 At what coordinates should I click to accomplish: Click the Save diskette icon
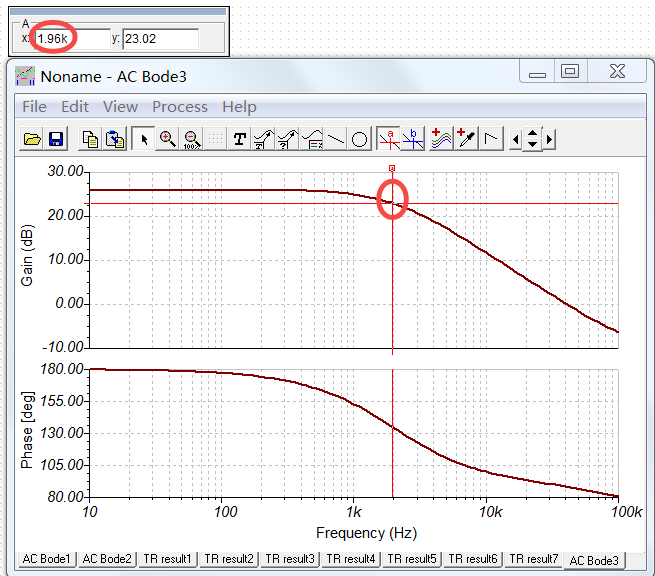point(56,139)
